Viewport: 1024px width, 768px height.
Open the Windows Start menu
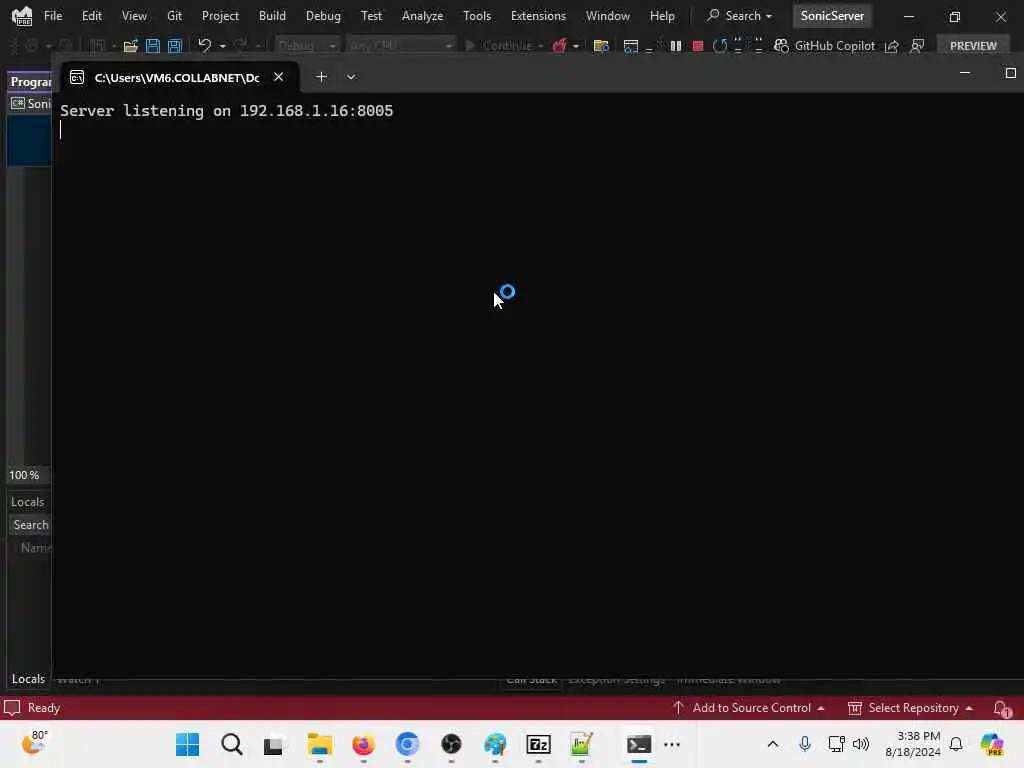click(x=187, y=744)
